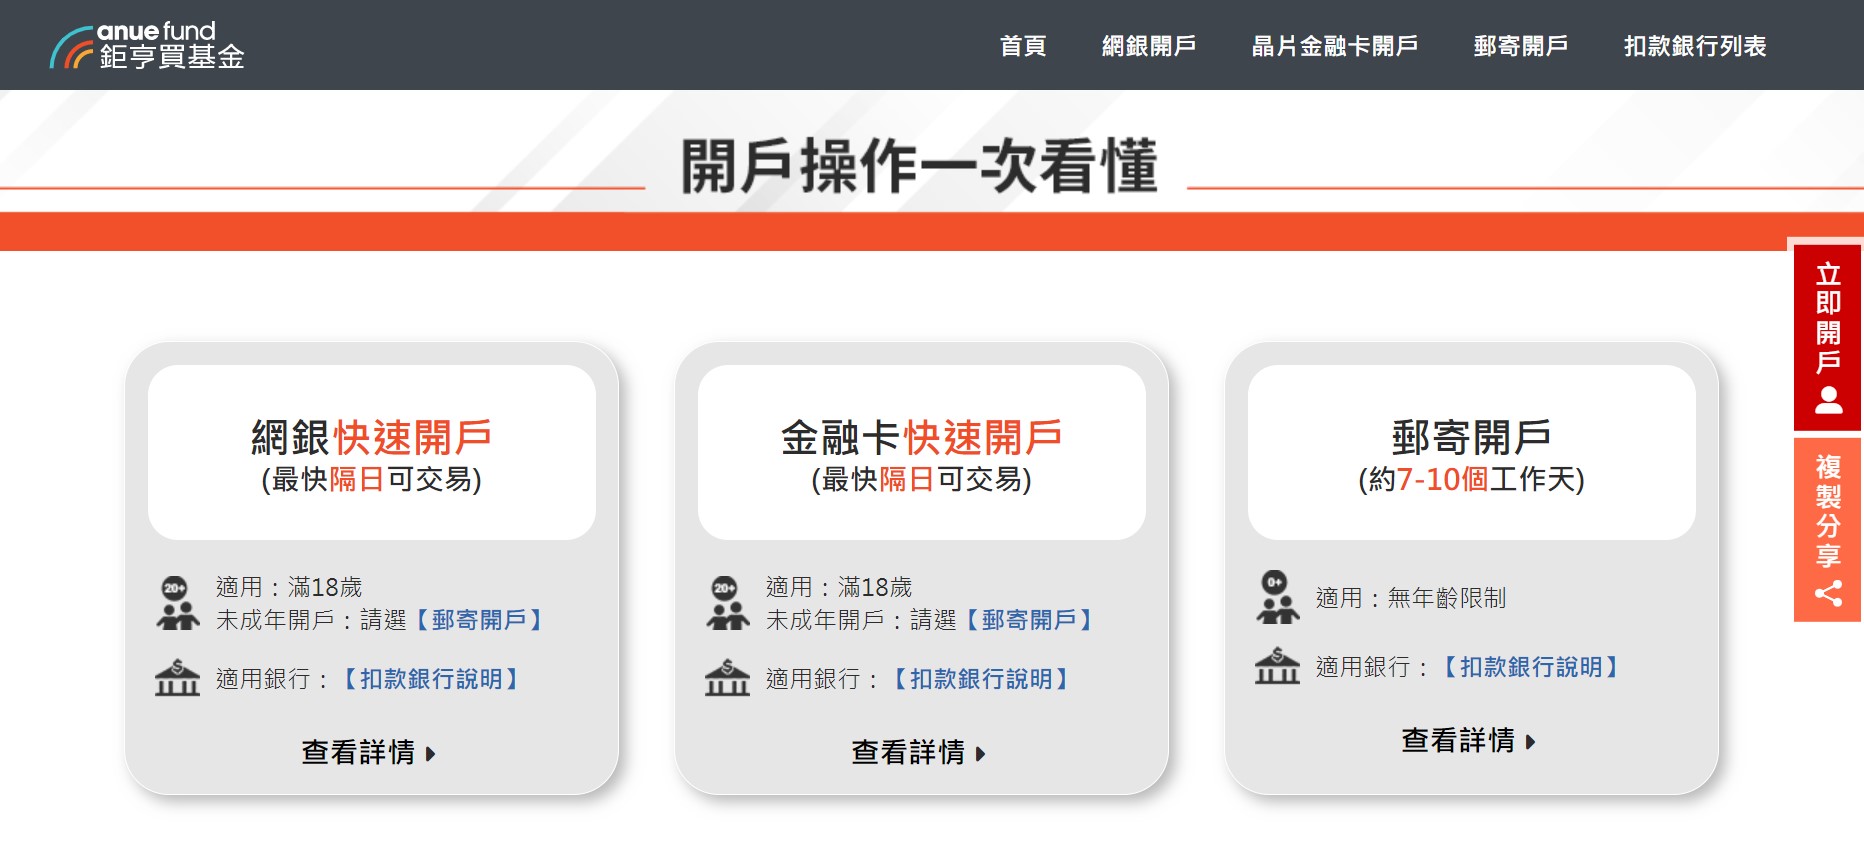Open the 網銀開戶 navigation item
Screen dimensions: 1864x850
[x=1148, y=46]
